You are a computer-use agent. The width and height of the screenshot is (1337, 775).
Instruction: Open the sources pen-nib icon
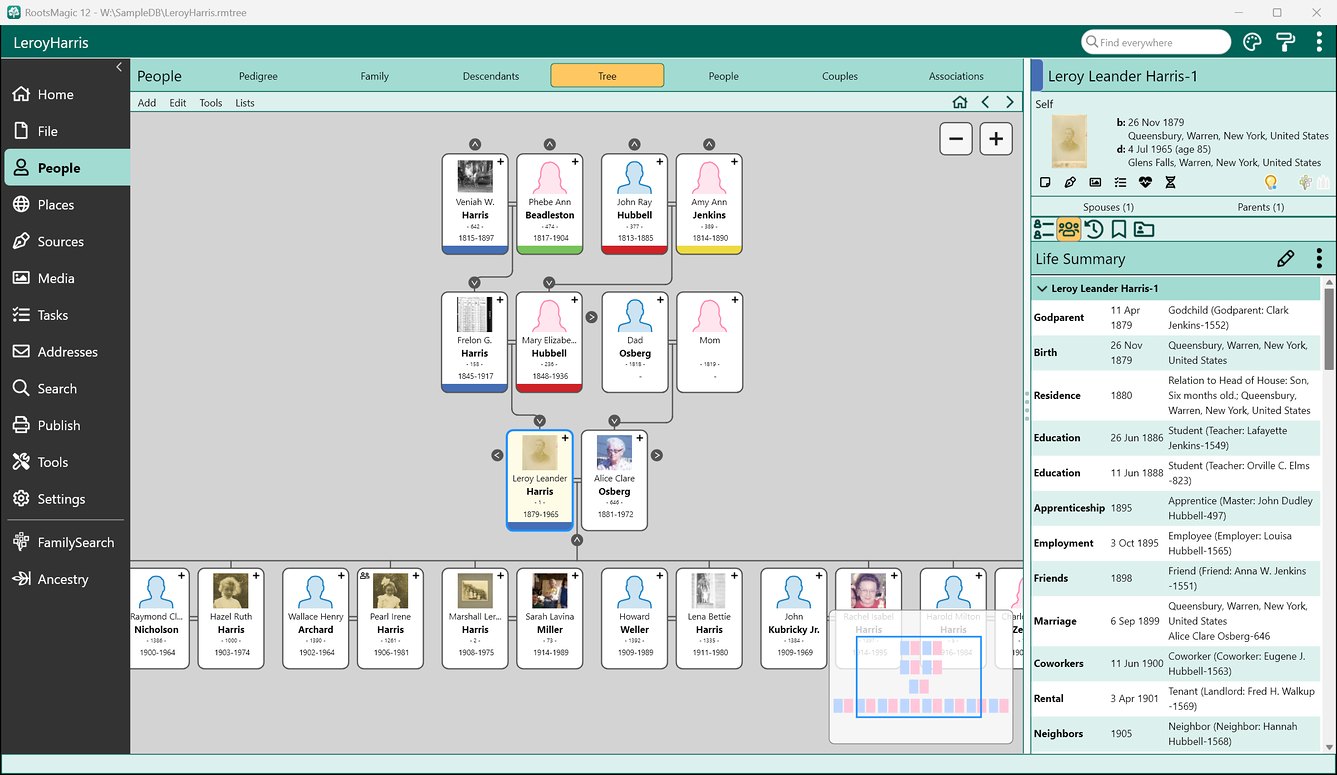(1070, 182)
